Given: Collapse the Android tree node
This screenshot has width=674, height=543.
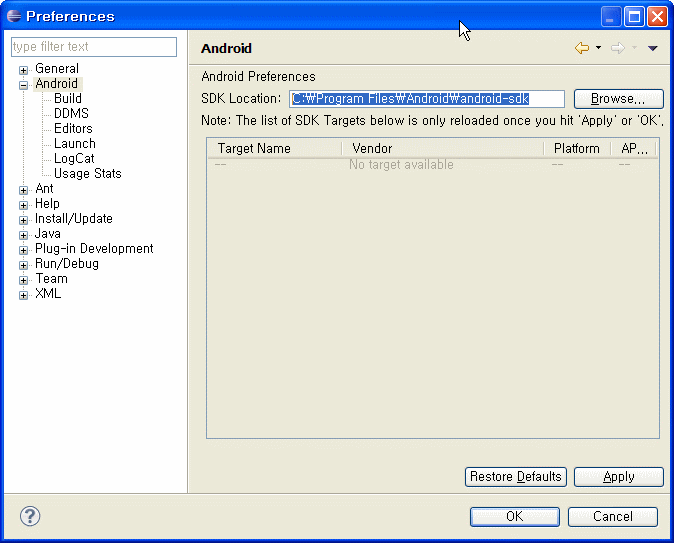Looking at the screenshot, I should (x=23, y=85).
